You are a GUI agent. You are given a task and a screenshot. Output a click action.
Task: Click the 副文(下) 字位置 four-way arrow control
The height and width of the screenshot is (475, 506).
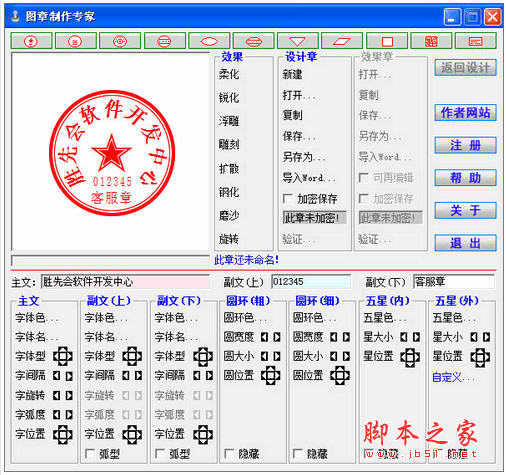[203, 434]
